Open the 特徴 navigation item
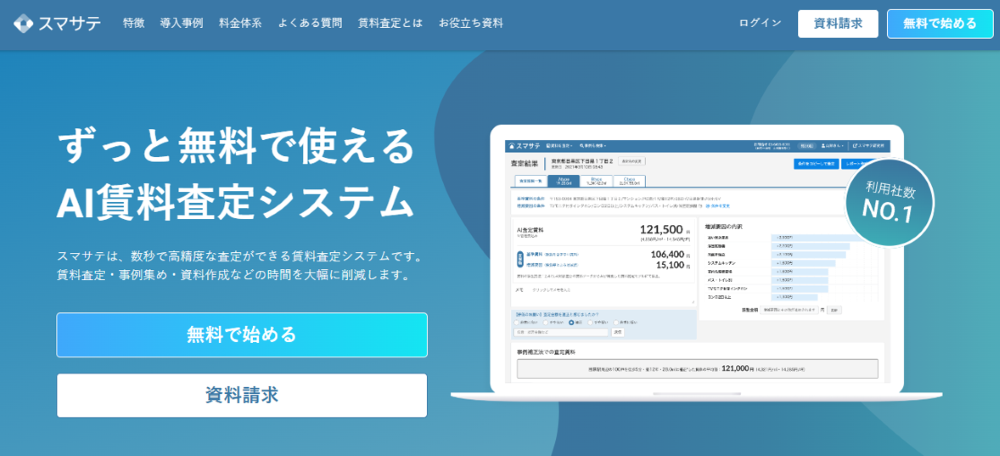 point(134,24)
